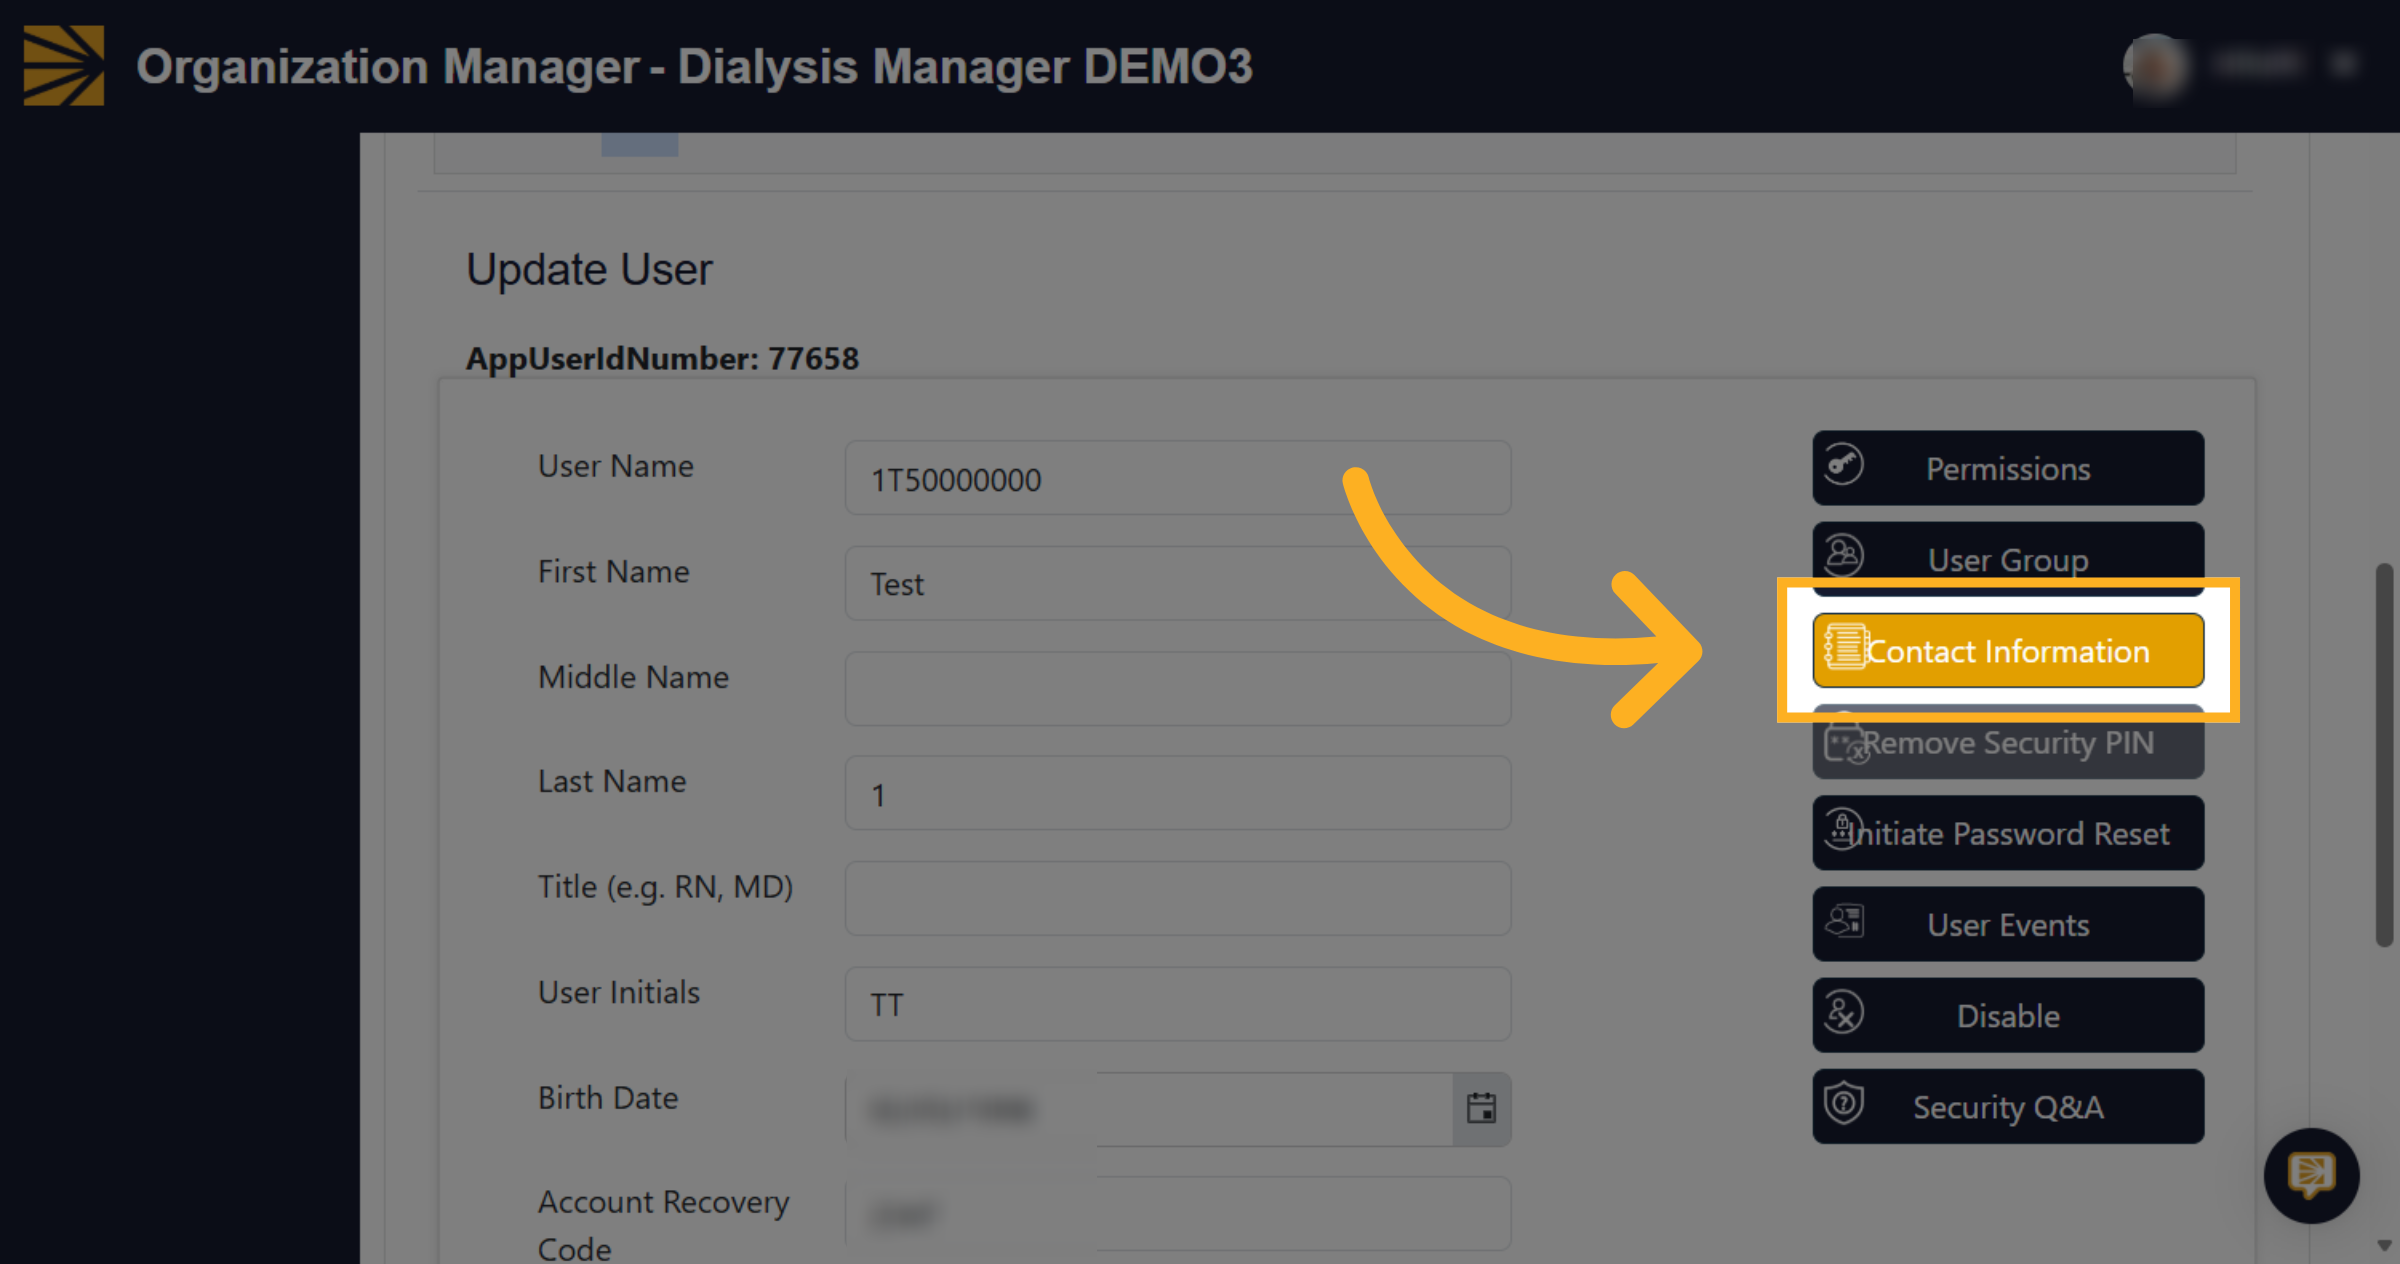Open the user profile avatar menu
The width and height of the screenshot is (2400, 1264).
pos(2157,66)
